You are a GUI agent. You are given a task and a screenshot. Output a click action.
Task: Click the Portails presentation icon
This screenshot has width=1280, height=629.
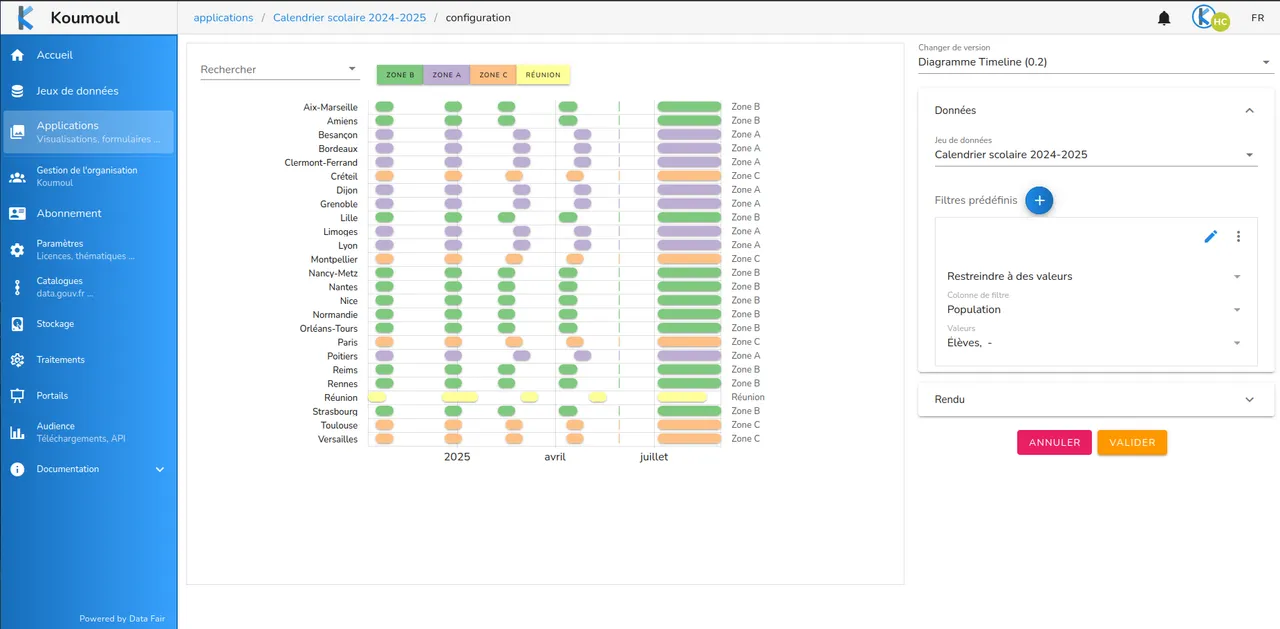click(x=17, y=395)
